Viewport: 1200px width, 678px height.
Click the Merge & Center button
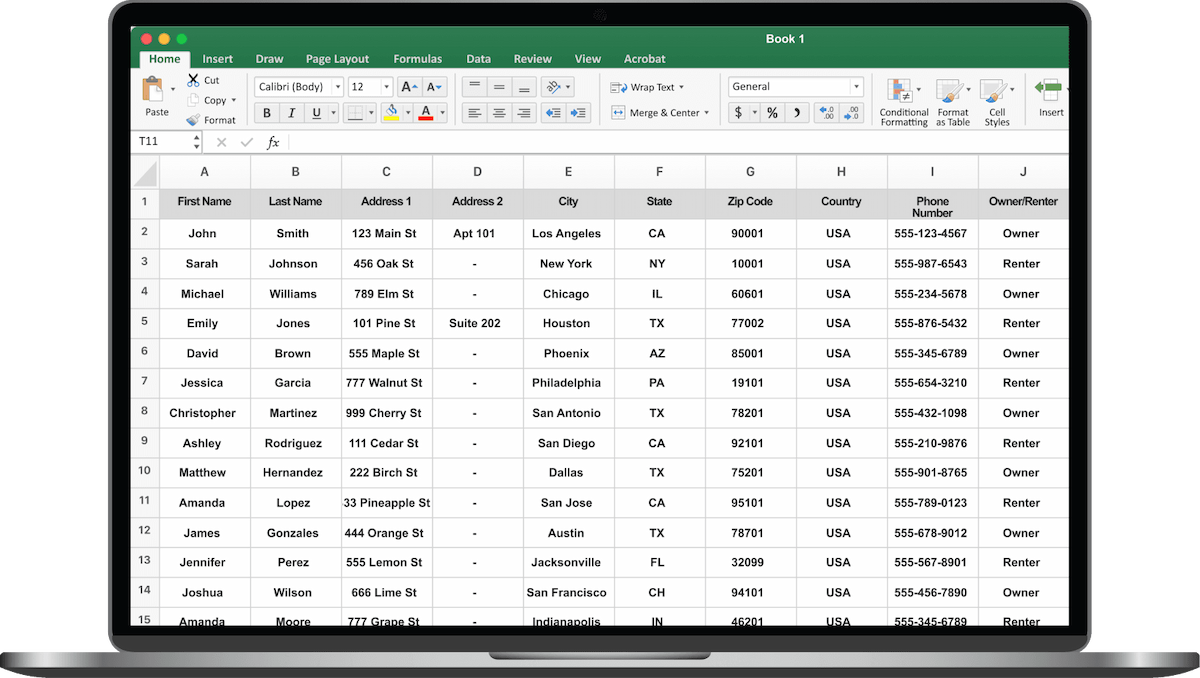pyautogui.click(x=660, y=113)
